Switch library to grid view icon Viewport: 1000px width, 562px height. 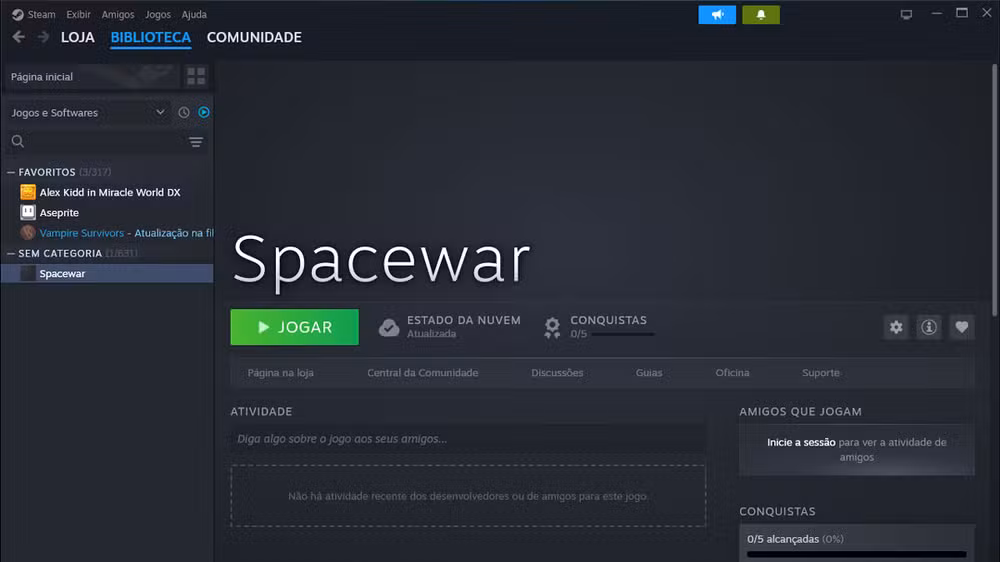coord(196,77)
